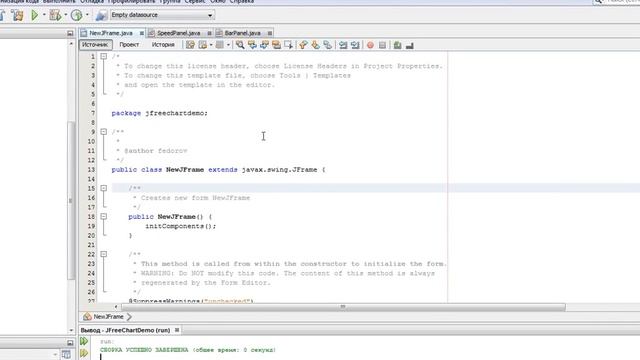The width and height of the screenshot is (640, 360).
Task: Click Find Next Occurrence icon
Action: pos(264,45)
